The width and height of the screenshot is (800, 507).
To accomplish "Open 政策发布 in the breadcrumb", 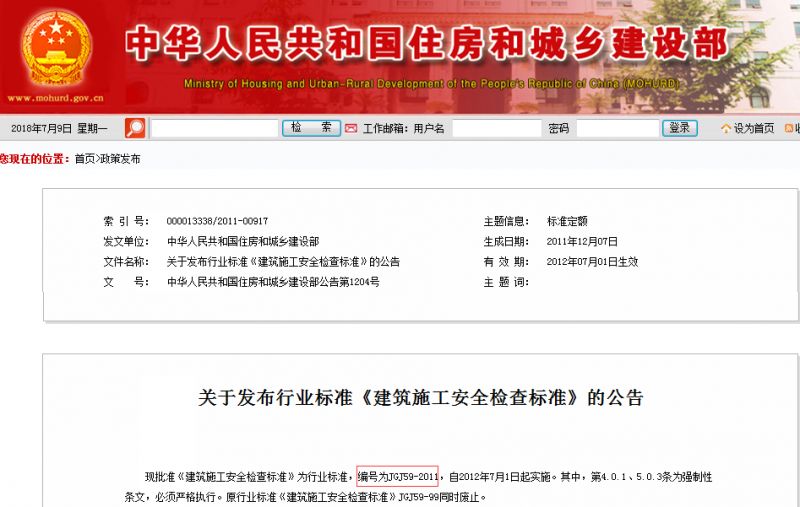I will point(121,158).
